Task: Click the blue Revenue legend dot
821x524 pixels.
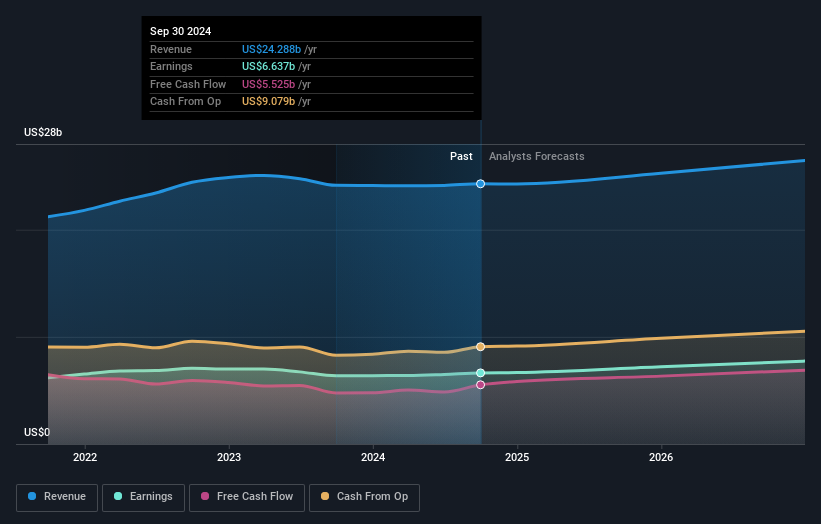Action: click(32, 496)
